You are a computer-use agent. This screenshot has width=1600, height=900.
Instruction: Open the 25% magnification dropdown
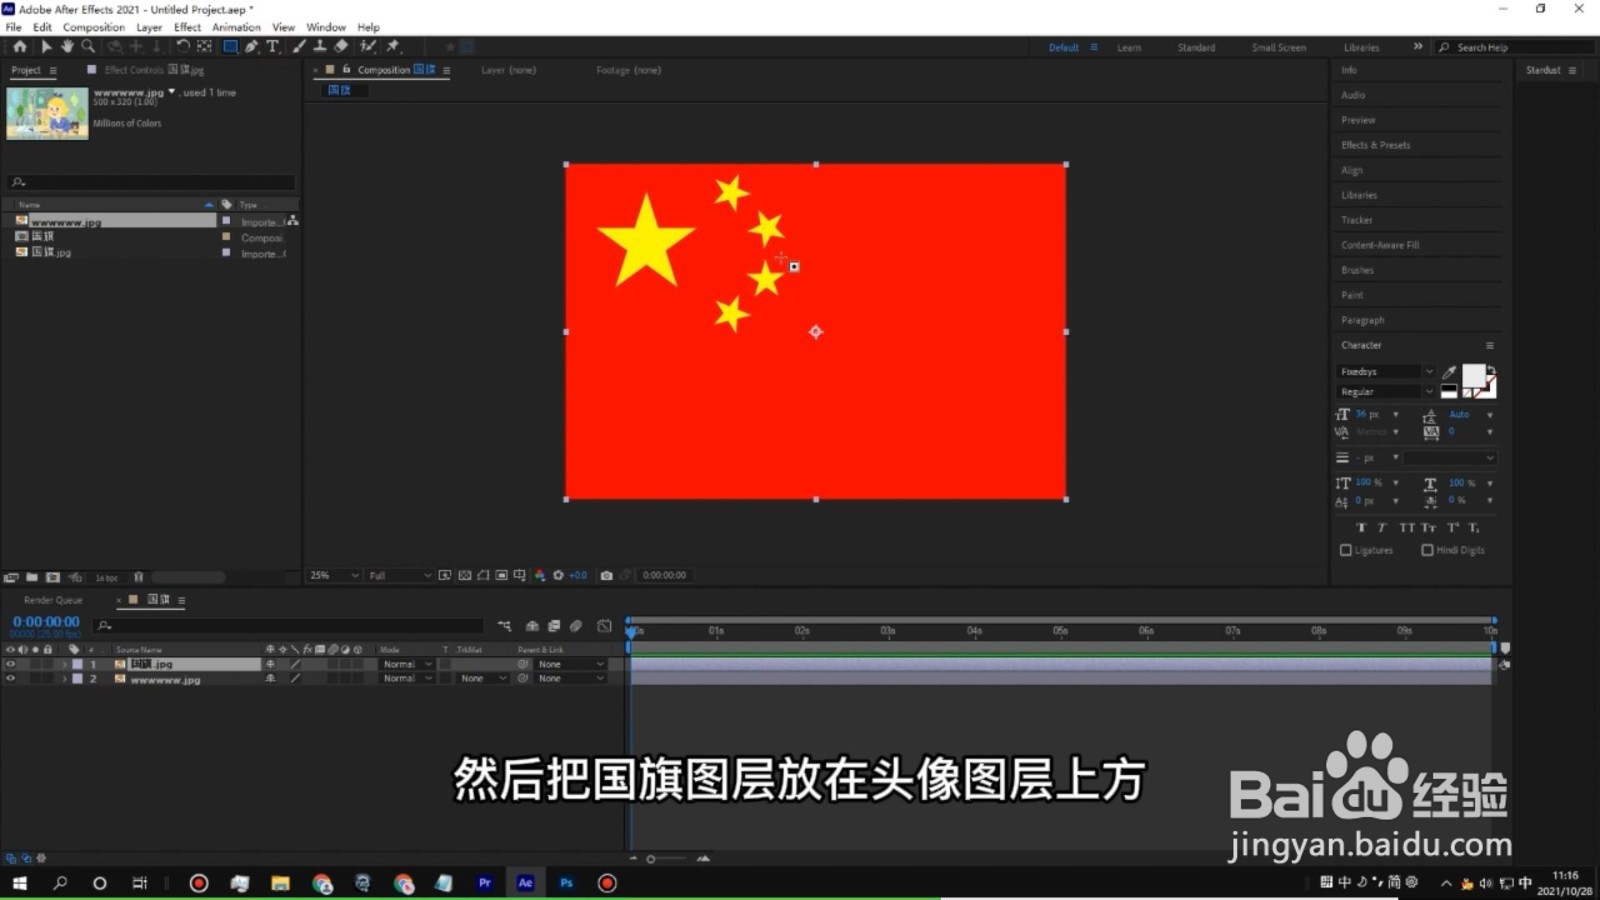point(334,575)
